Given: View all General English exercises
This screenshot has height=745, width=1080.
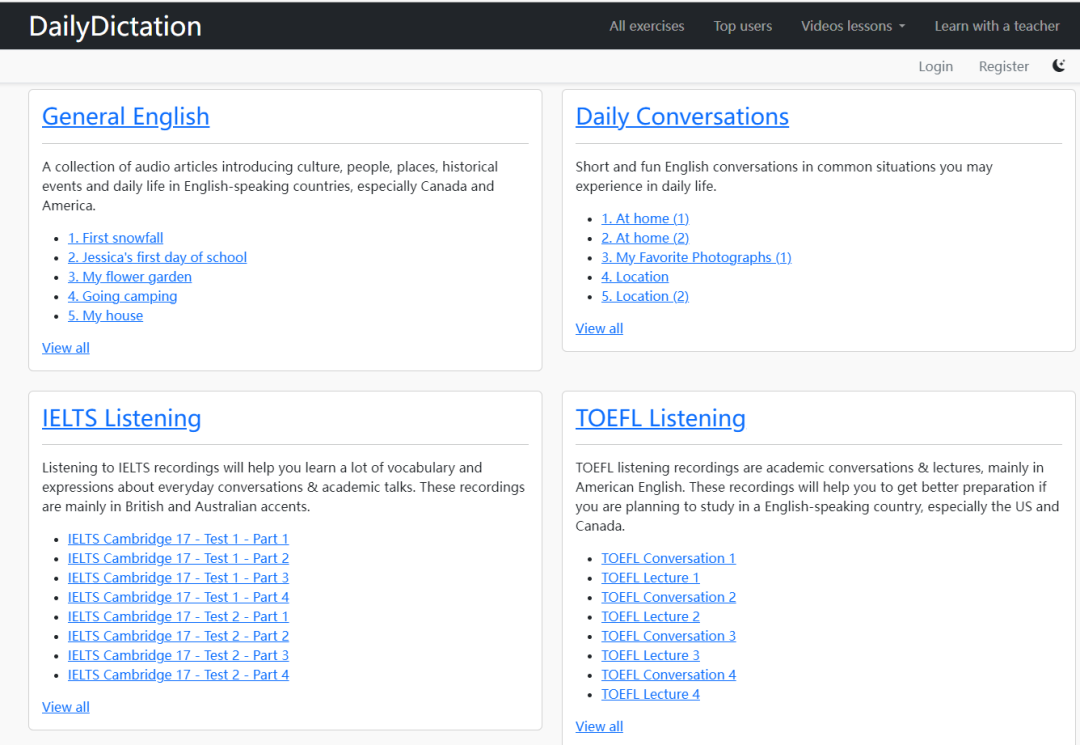Looking at the screenshot, I should [x=65, y=348].
